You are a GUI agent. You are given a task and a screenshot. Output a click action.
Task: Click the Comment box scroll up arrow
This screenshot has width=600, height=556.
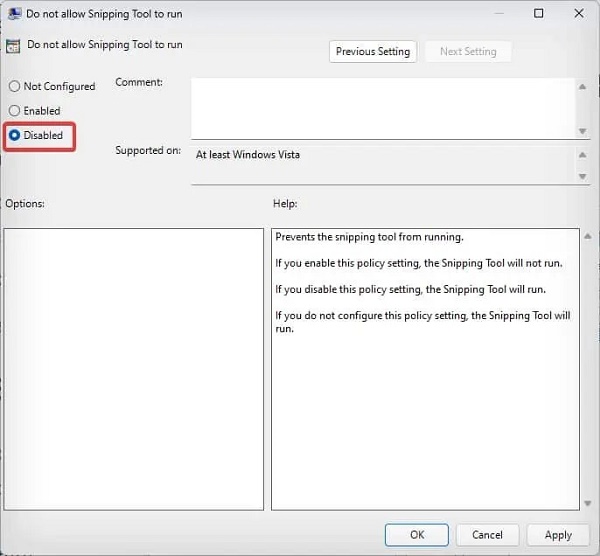582,87
